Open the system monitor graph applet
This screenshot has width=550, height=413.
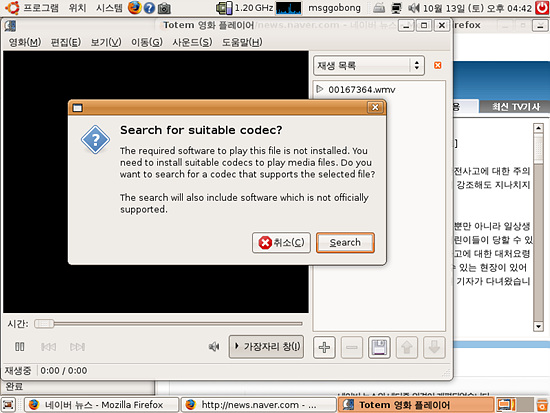click(288, 8)
